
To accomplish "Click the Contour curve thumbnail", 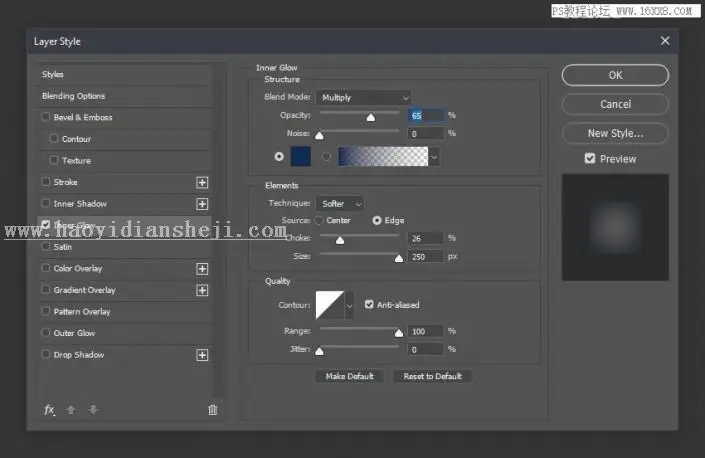I will pyautogui.click(x=330, y=305).
